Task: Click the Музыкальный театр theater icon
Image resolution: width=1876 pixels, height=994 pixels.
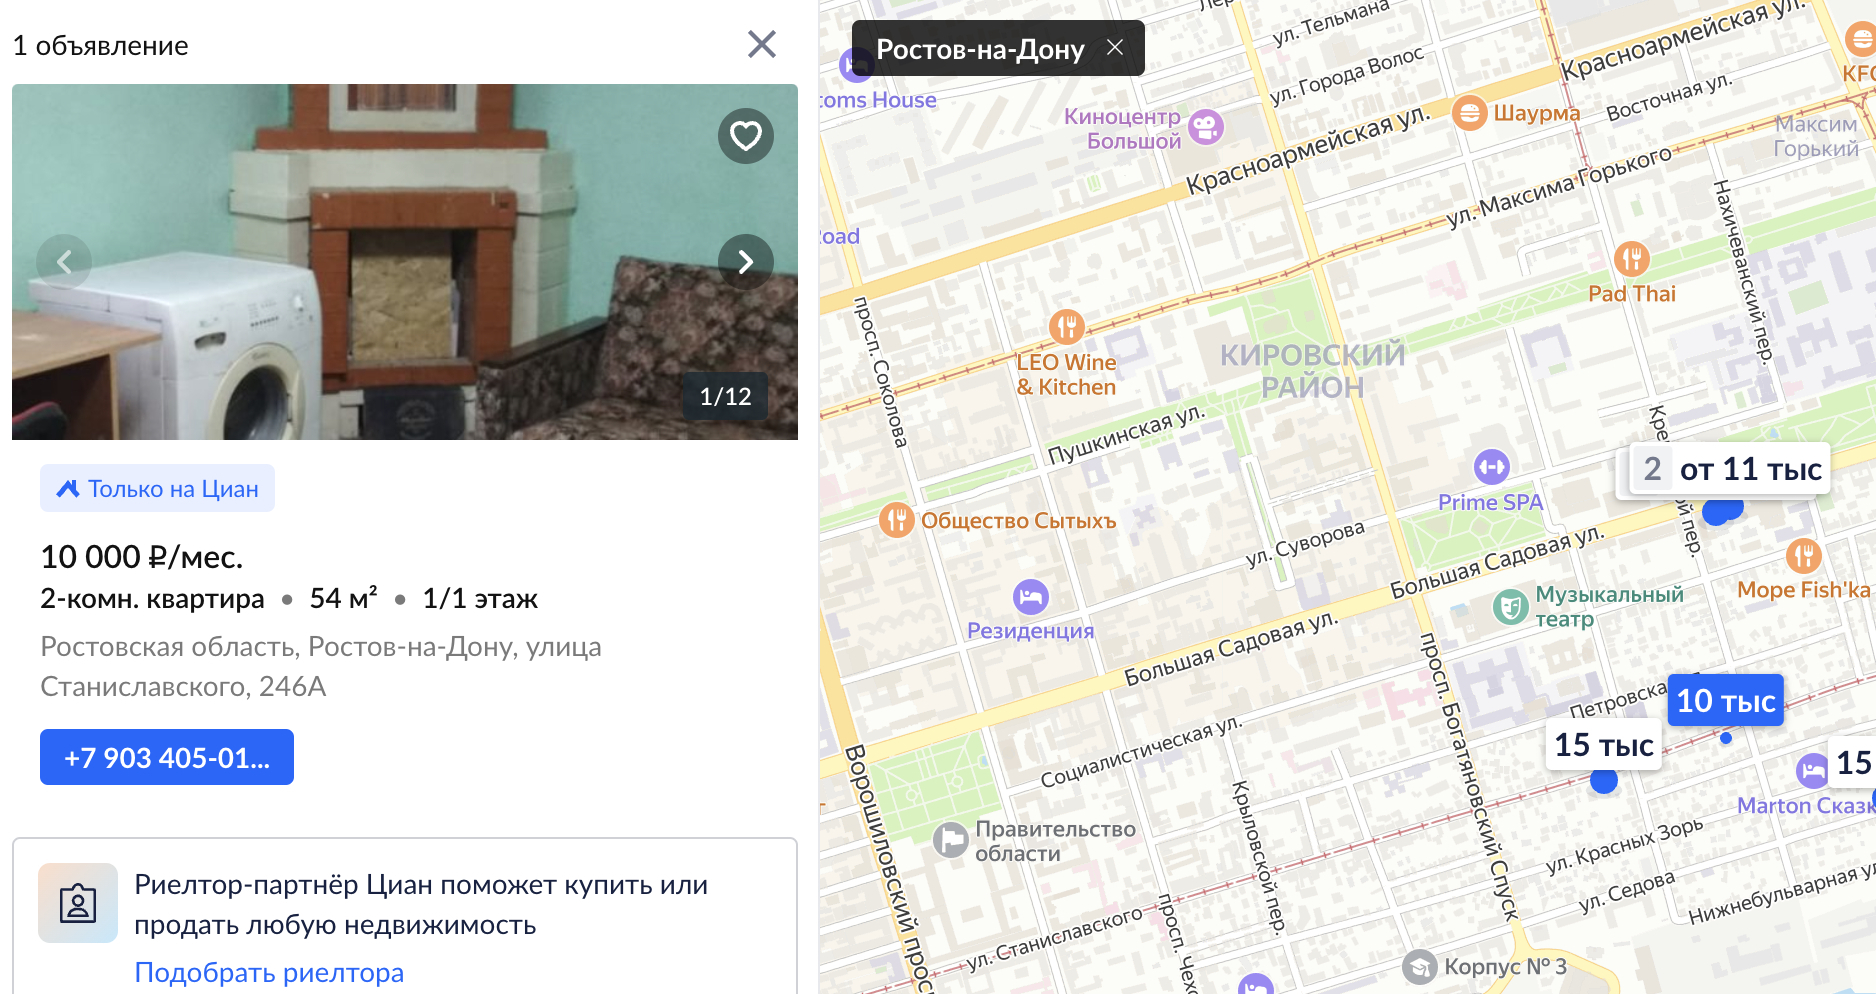Action: point(1511,606)
